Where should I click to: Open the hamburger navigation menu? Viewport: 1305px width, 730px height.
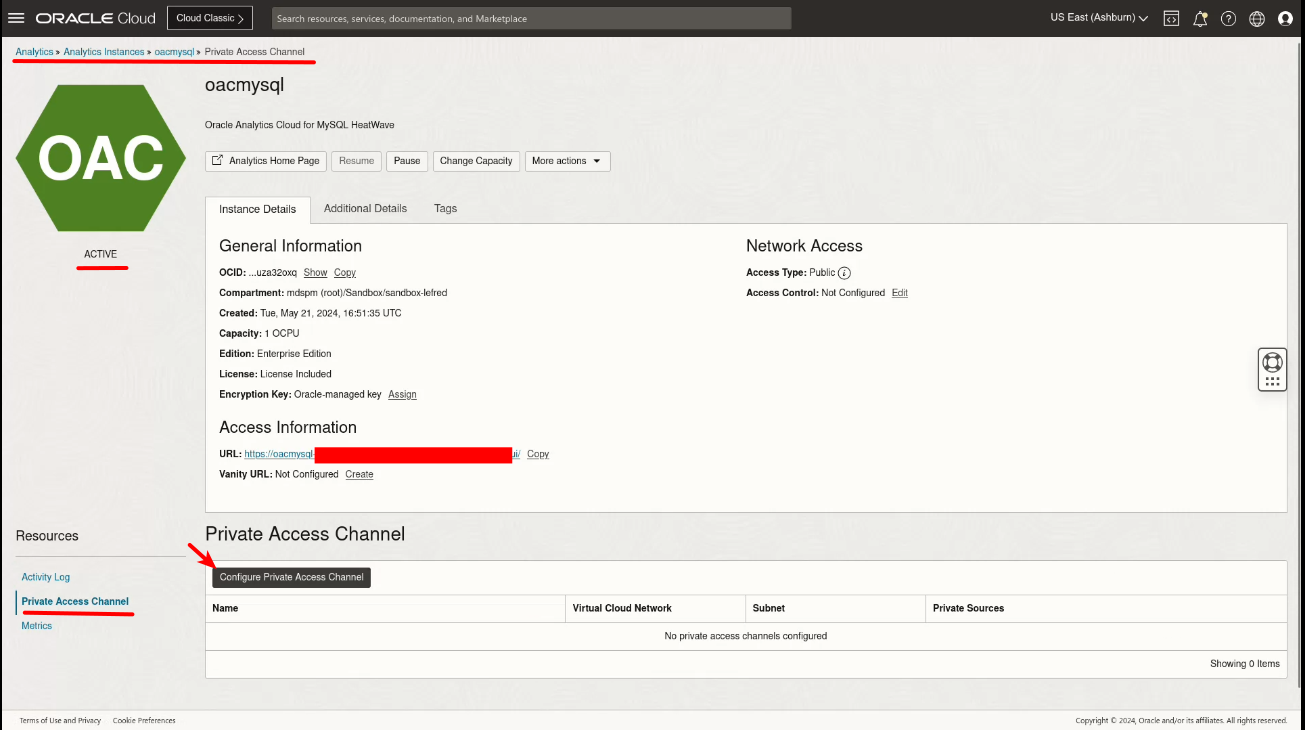[x=16, y=18]
